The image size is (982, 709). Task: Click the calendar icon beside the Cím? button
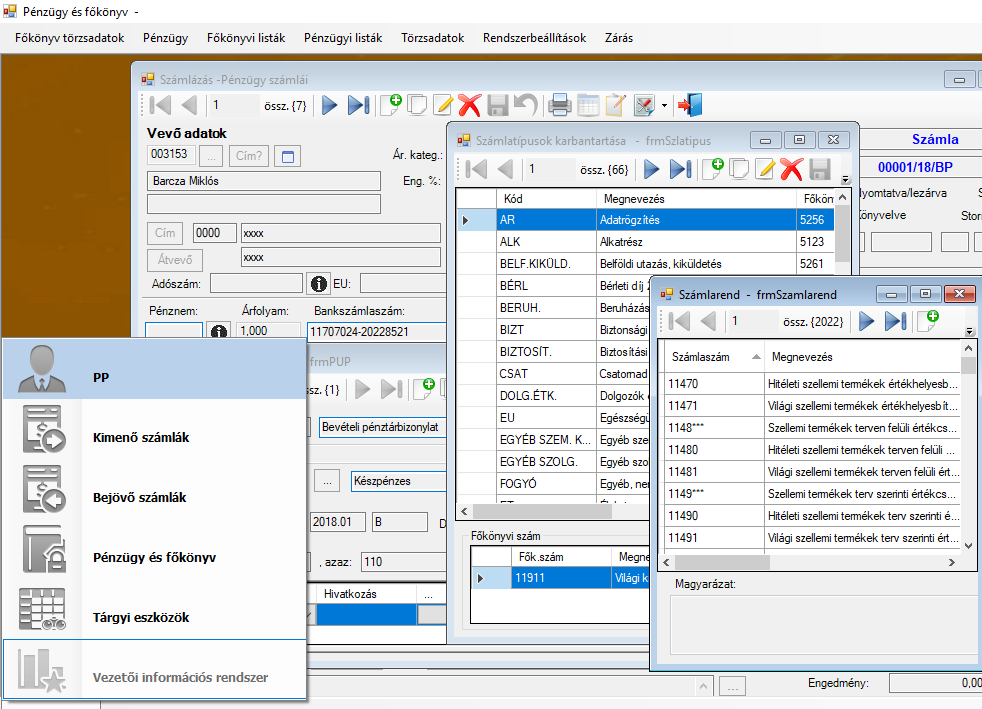(x=286, y=156)
